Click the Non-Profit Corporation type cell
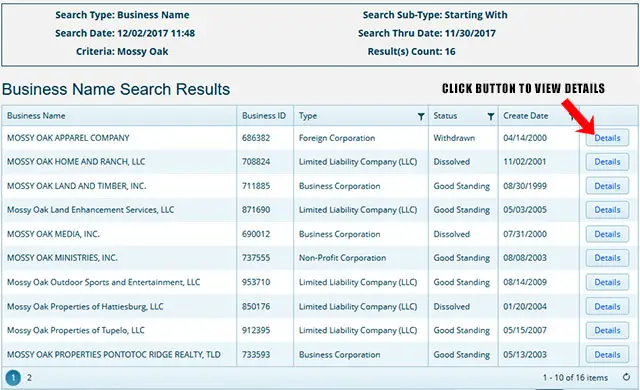This screenshot has width=640, height=390. click(342, 258)
